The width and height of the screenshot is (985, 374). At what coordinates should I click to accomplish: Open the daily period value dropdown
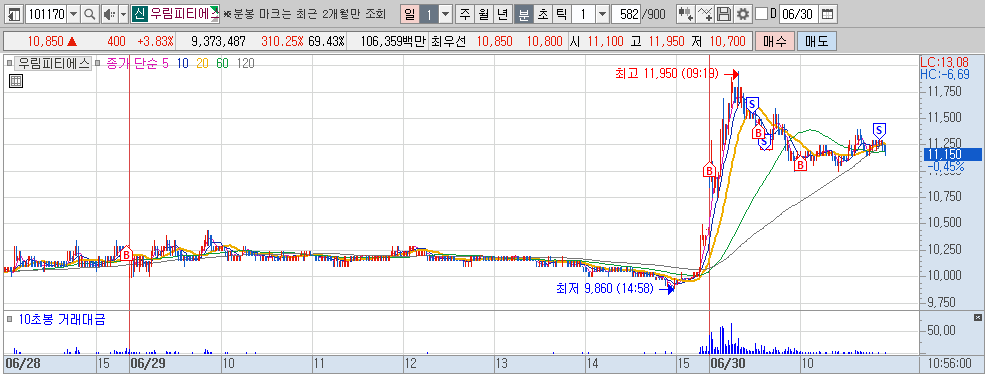click(445, 13)
